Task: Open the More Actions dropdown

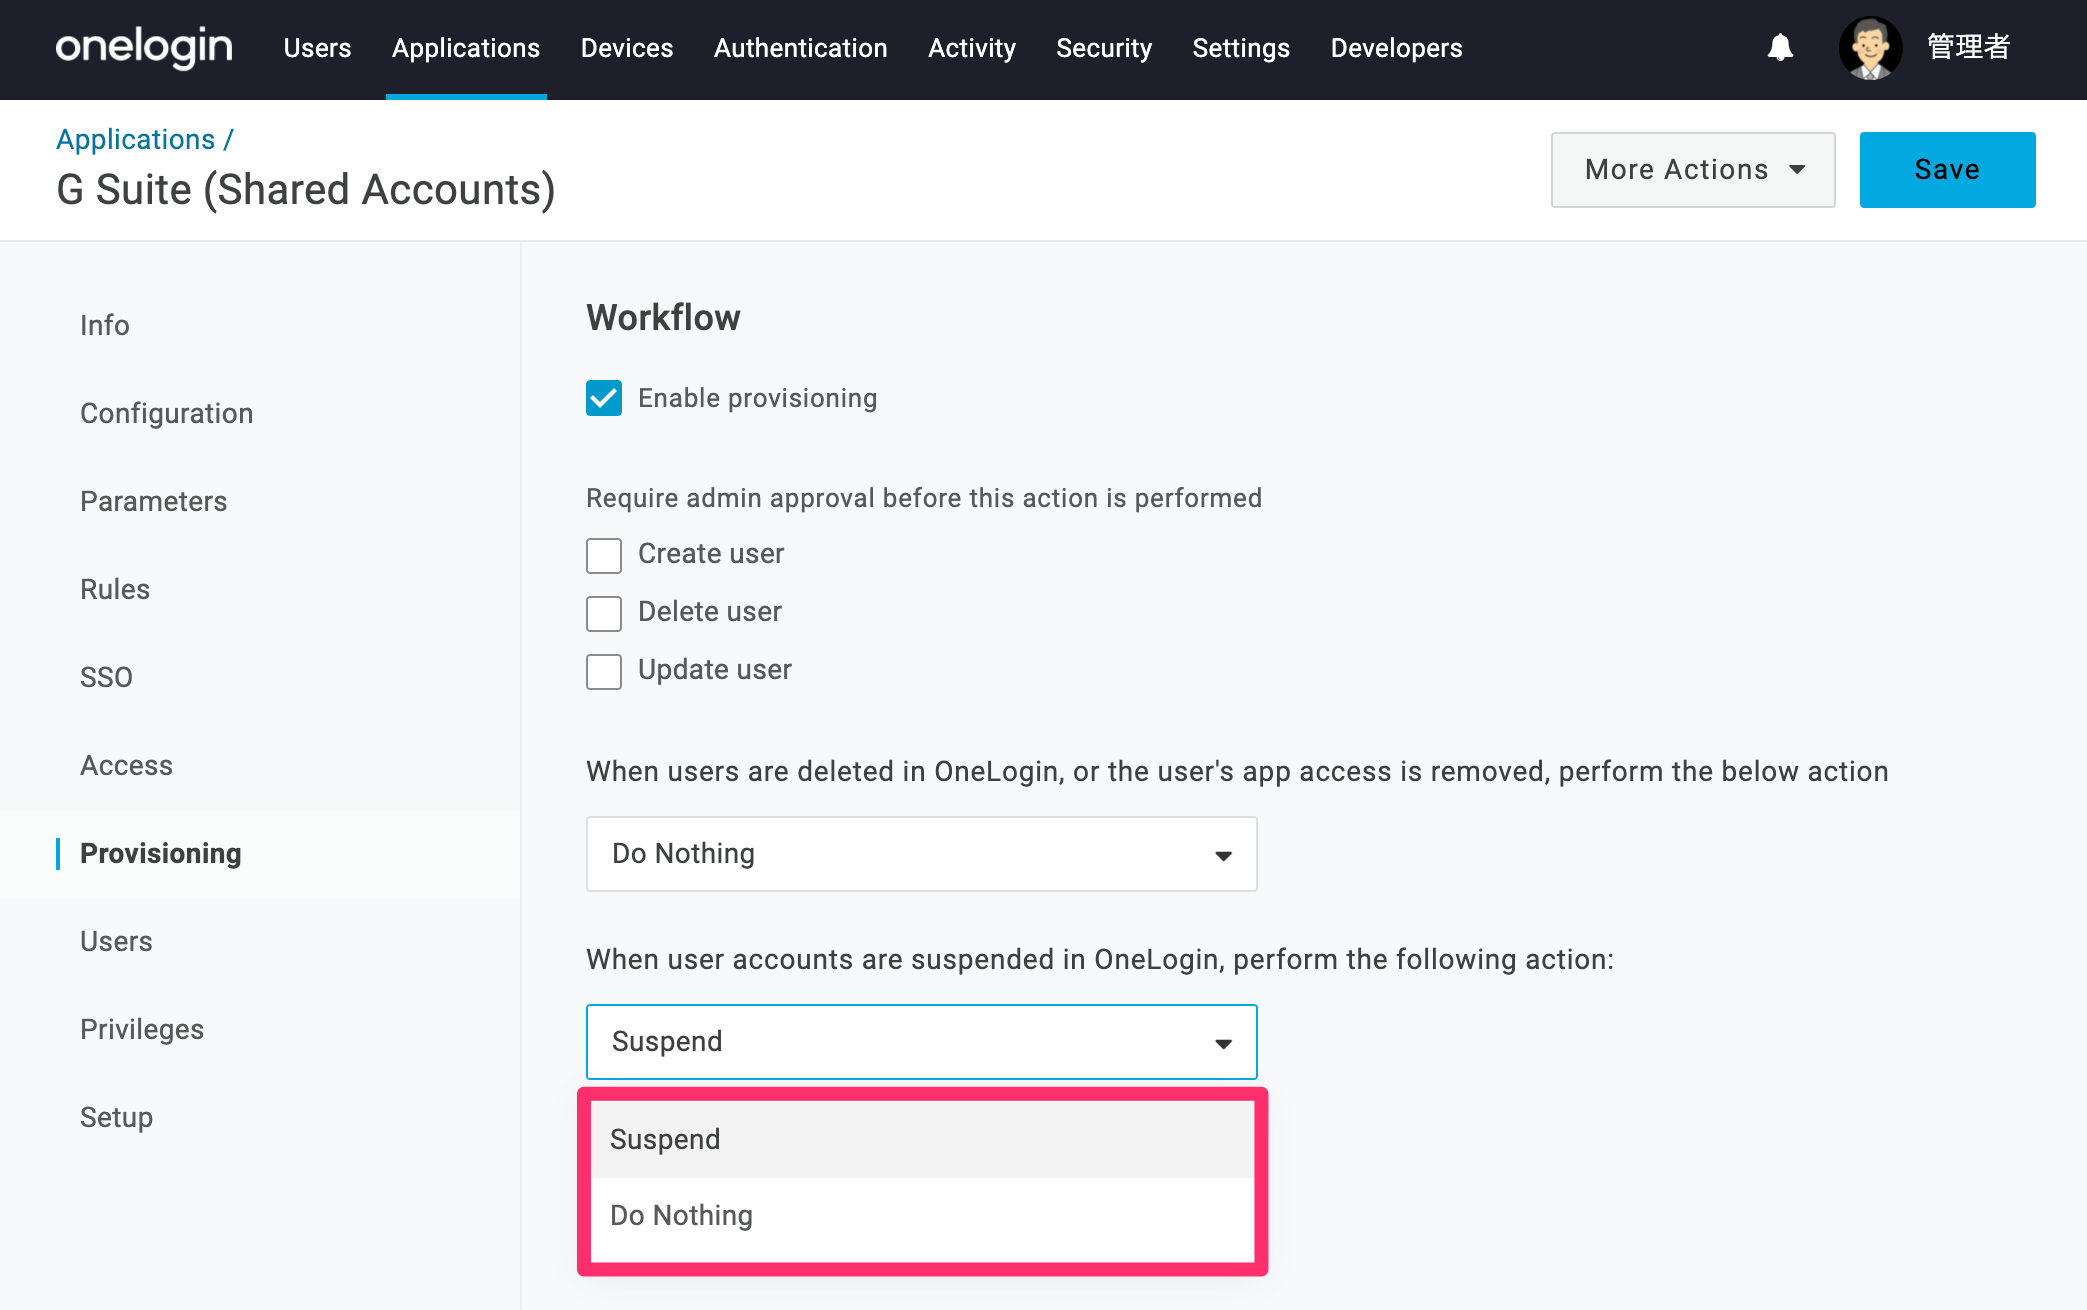Action: tap(1693, 170)
